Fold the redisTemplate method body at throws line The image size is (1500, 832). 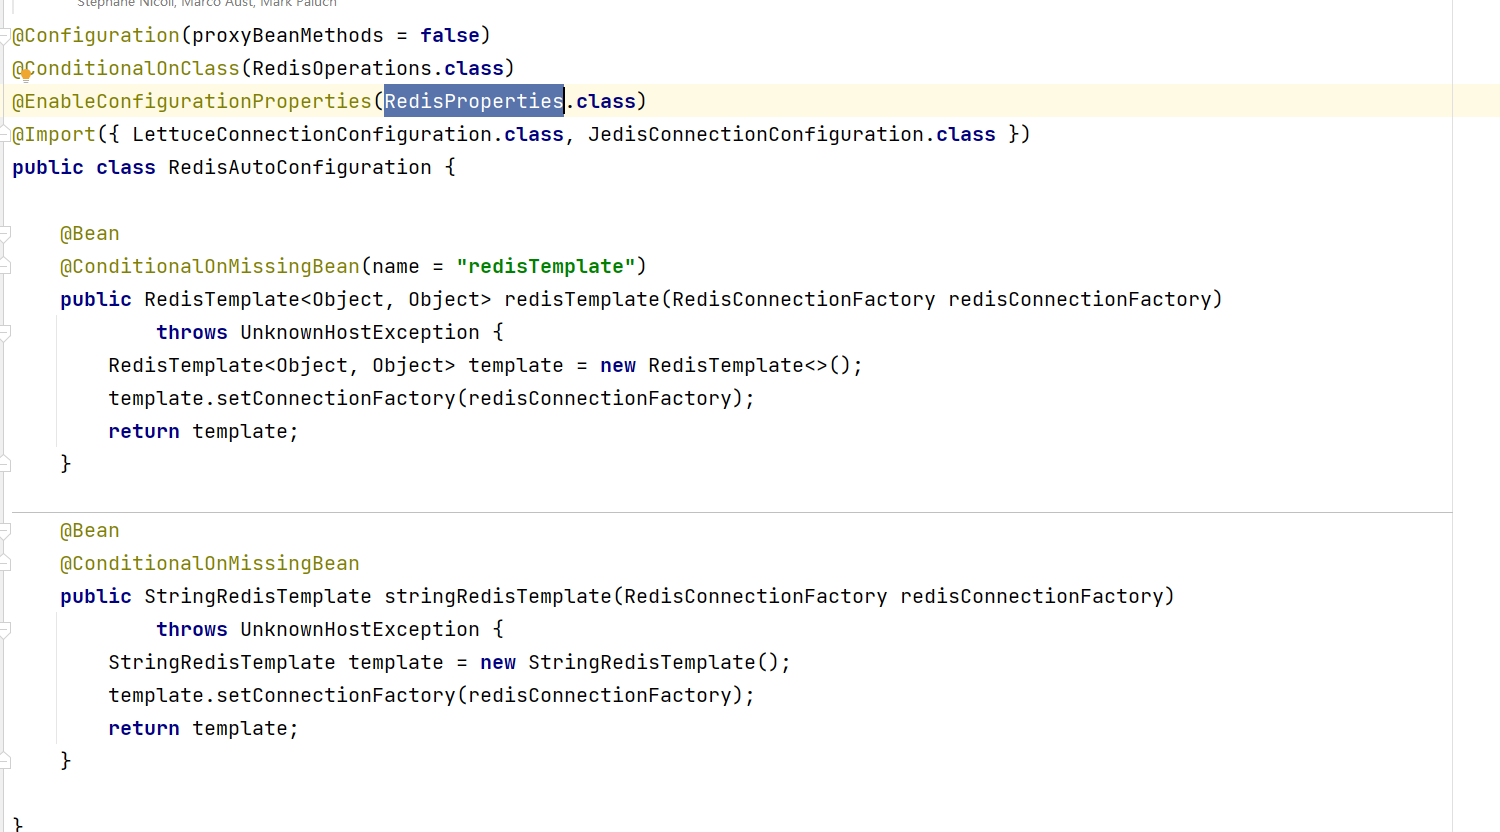(x=5, y=333)
